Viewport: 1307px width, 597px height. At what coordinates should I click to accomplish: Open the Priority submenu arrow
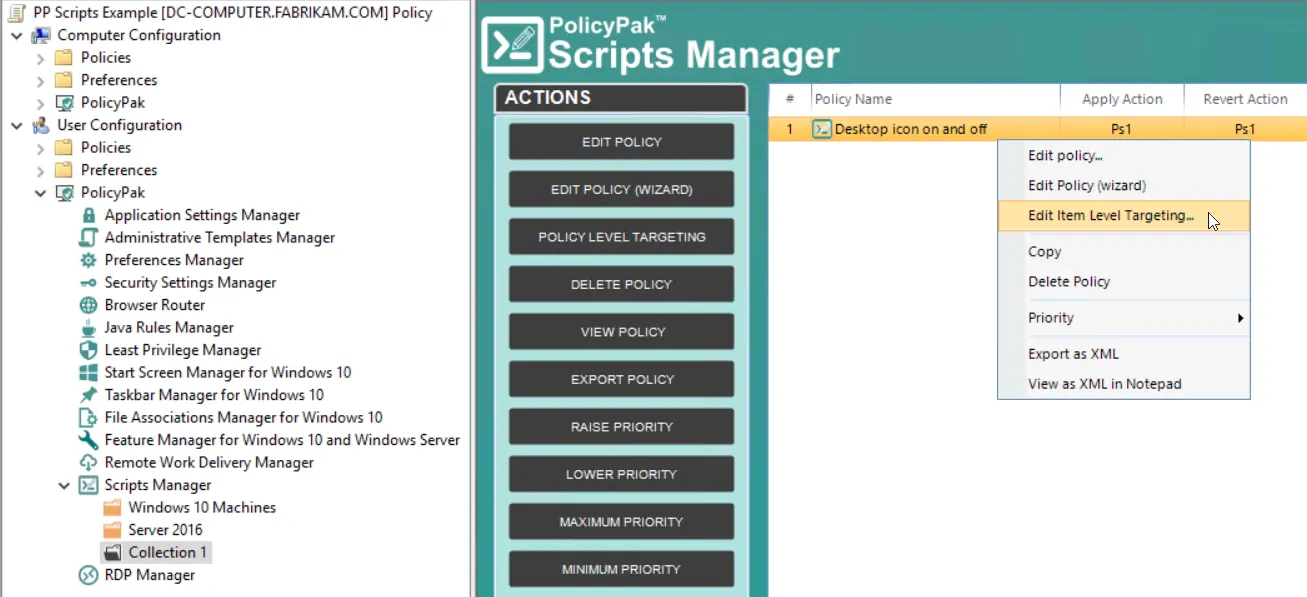[1240, 318]
